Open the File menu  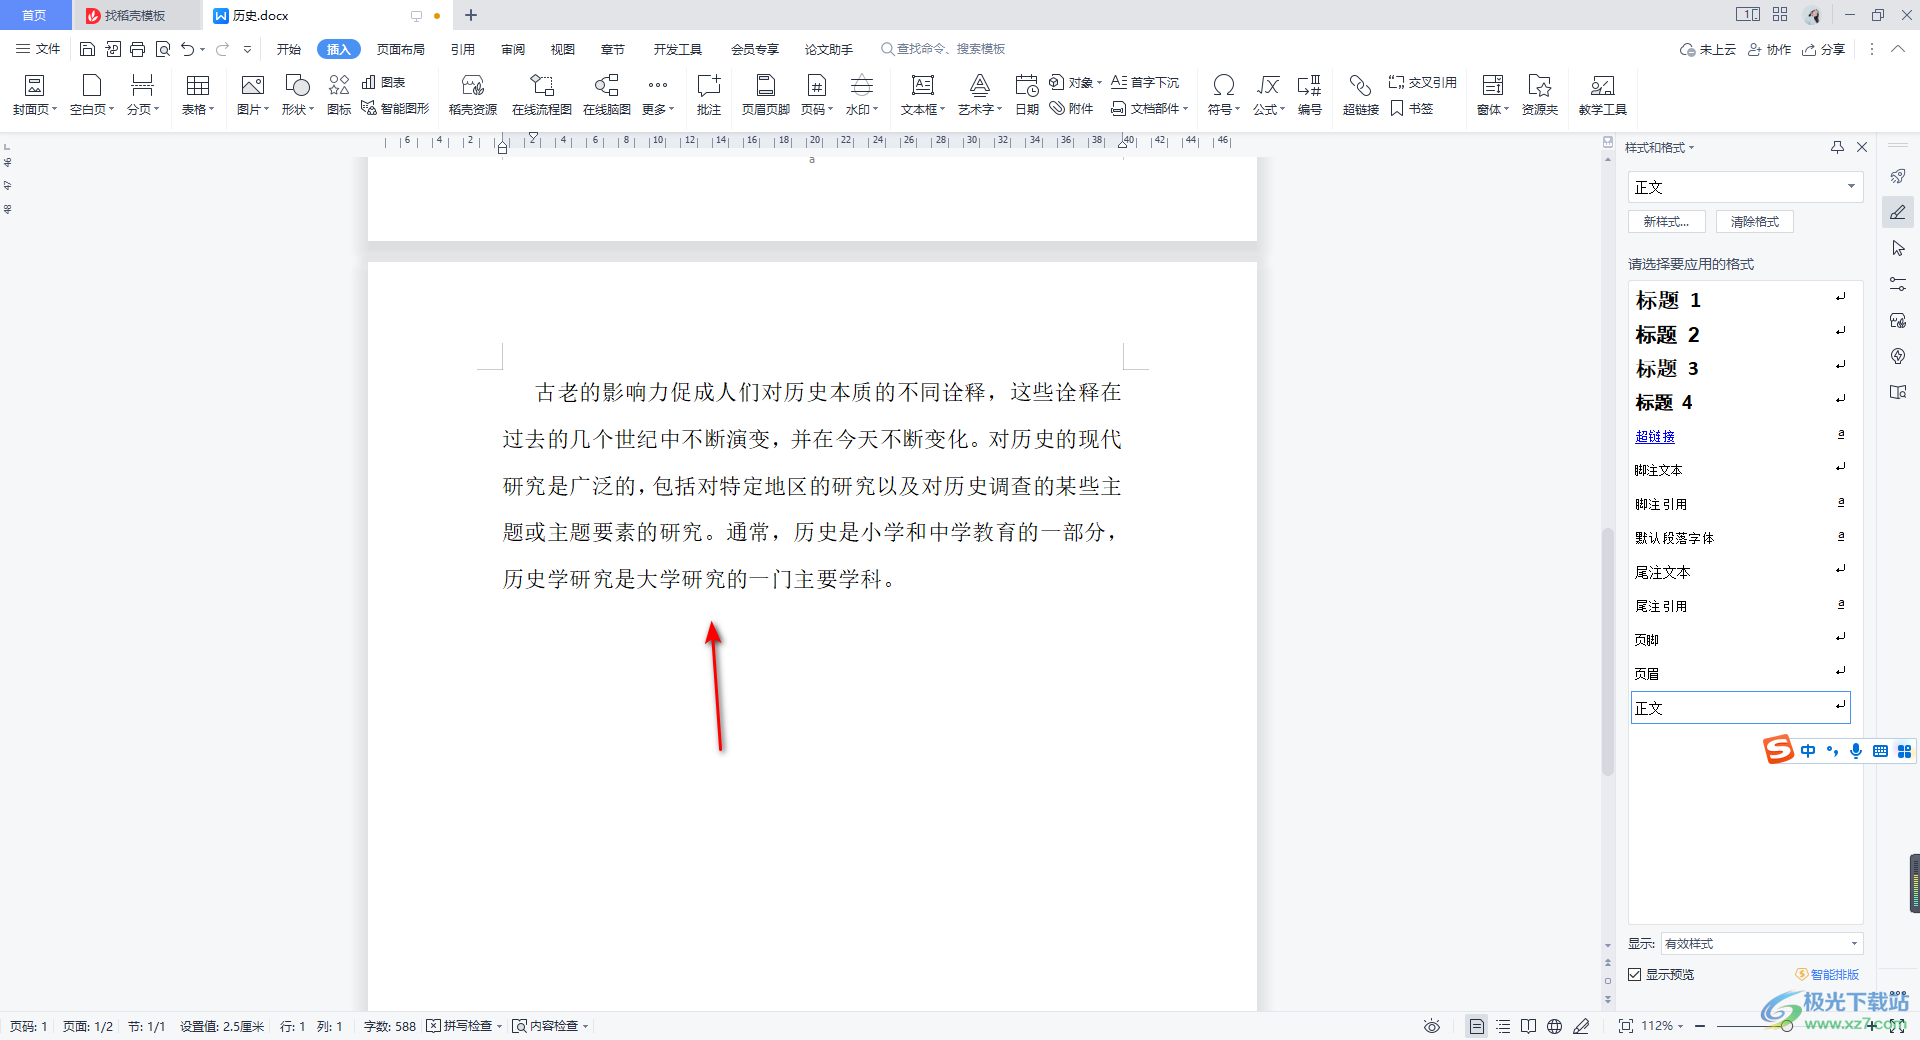(39, 49)
